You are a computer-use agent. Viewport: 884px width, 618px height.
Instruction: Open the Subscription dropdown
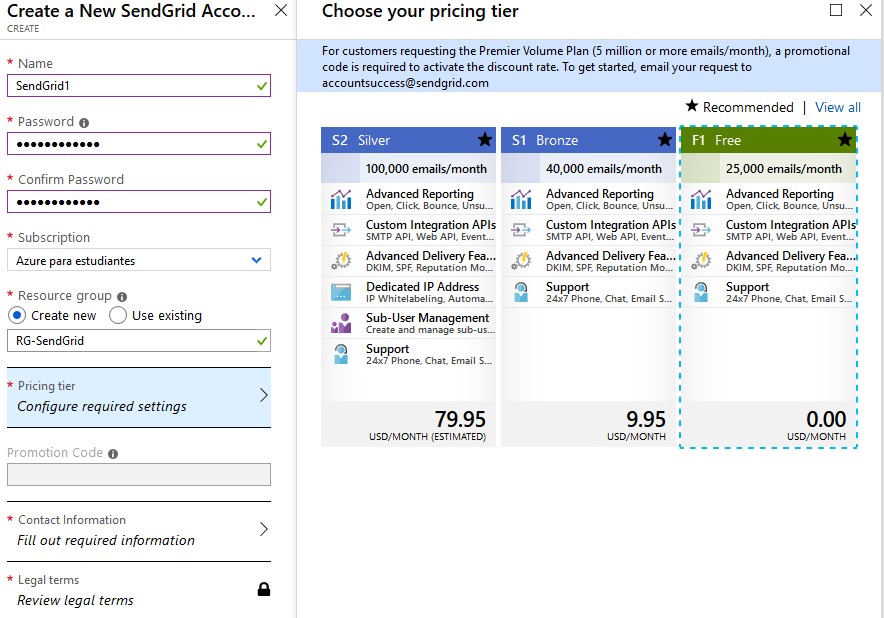point(139,261)
